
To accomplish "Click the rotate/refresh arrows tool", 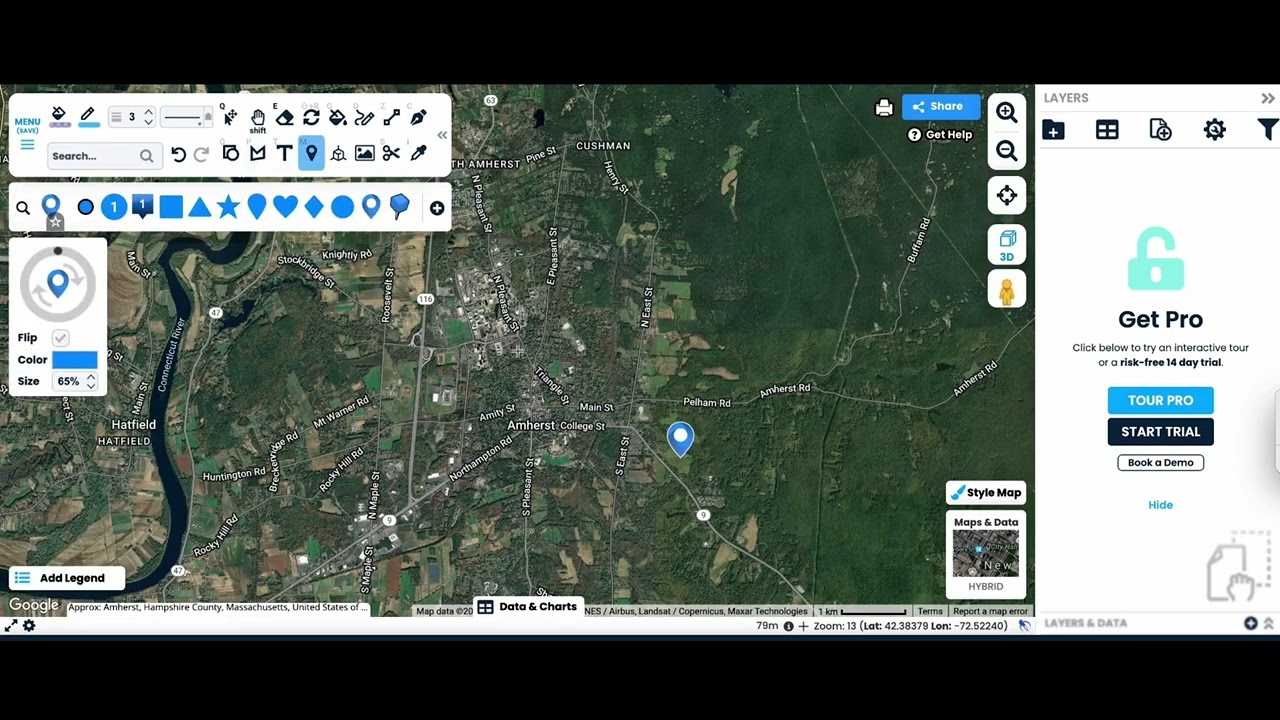I will [x=311, y=117].
